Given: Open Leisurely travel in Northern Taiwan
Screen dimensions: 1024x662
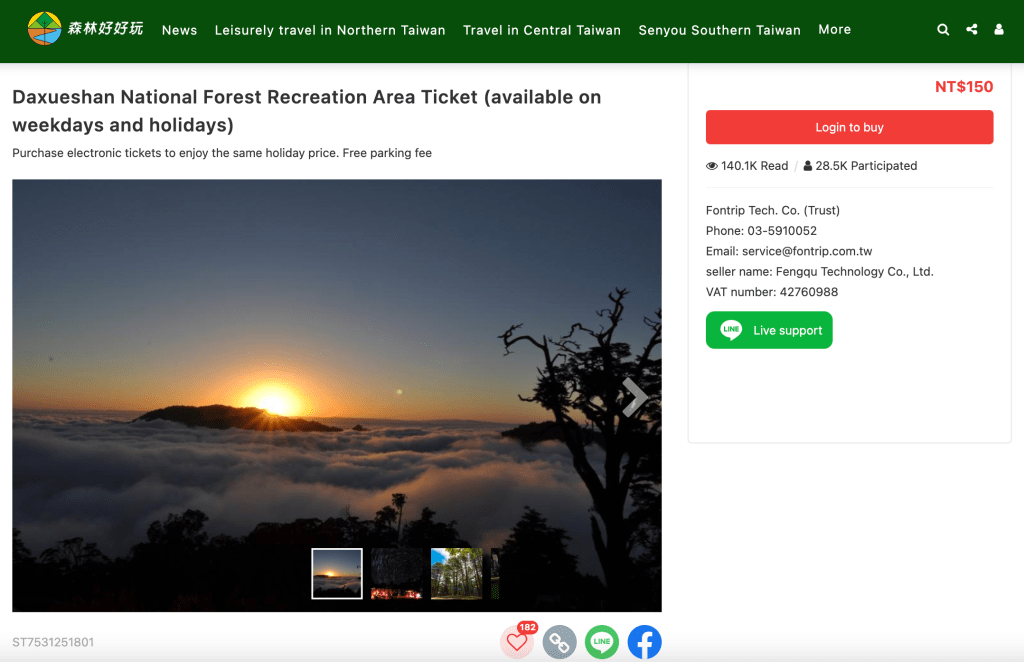Looking at the screenshot, I should [330, 30].
